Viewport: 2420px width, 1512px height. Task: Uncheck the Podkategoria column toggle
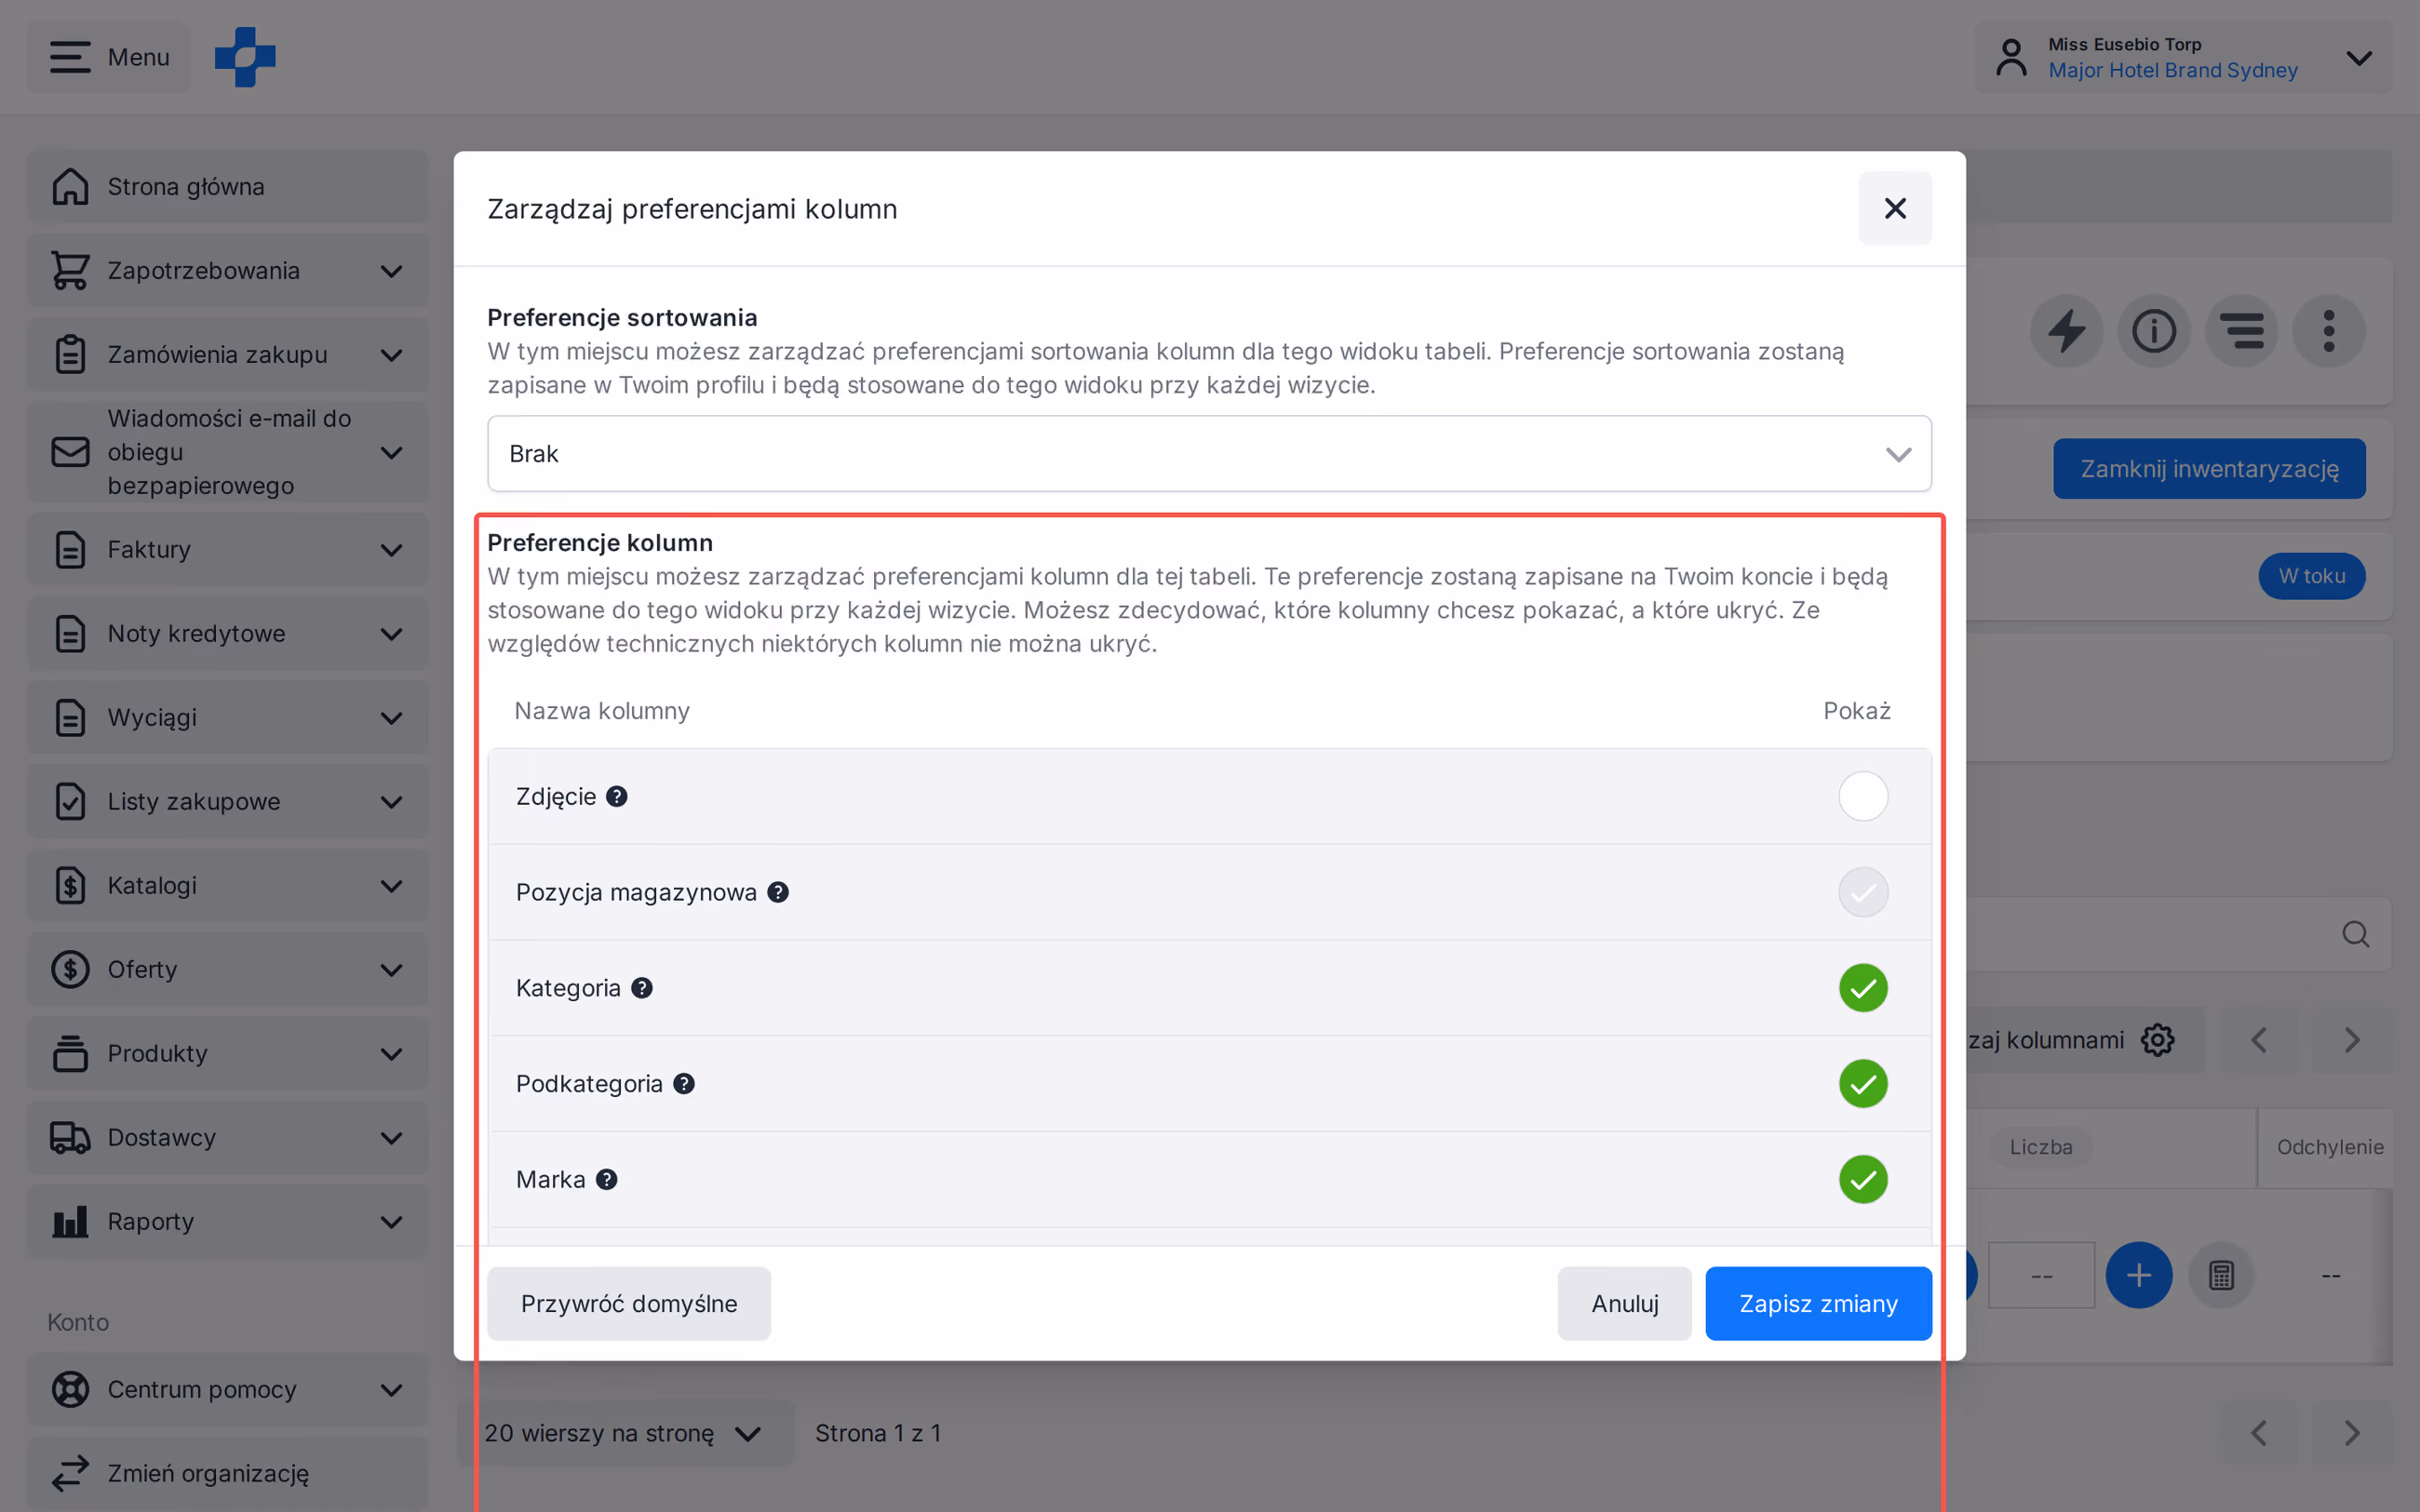point(1863,1084)
